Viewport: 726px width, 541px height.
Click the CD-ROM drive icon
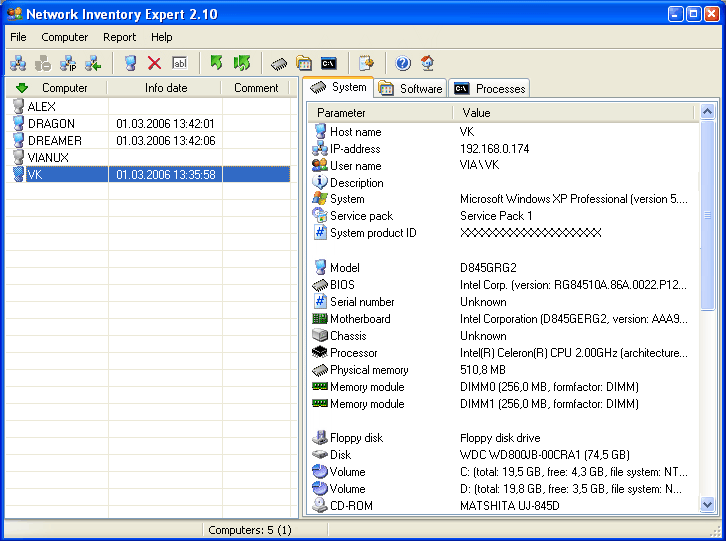coord(320,505)
